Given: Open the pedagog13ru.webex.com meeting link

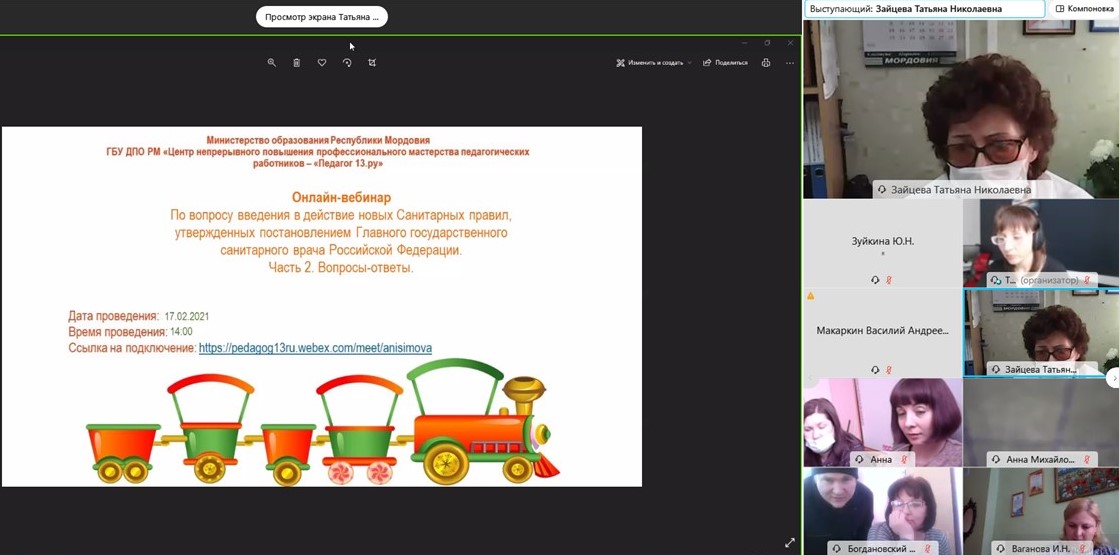Looking at the screenshot, I should (x=315, y=348).
